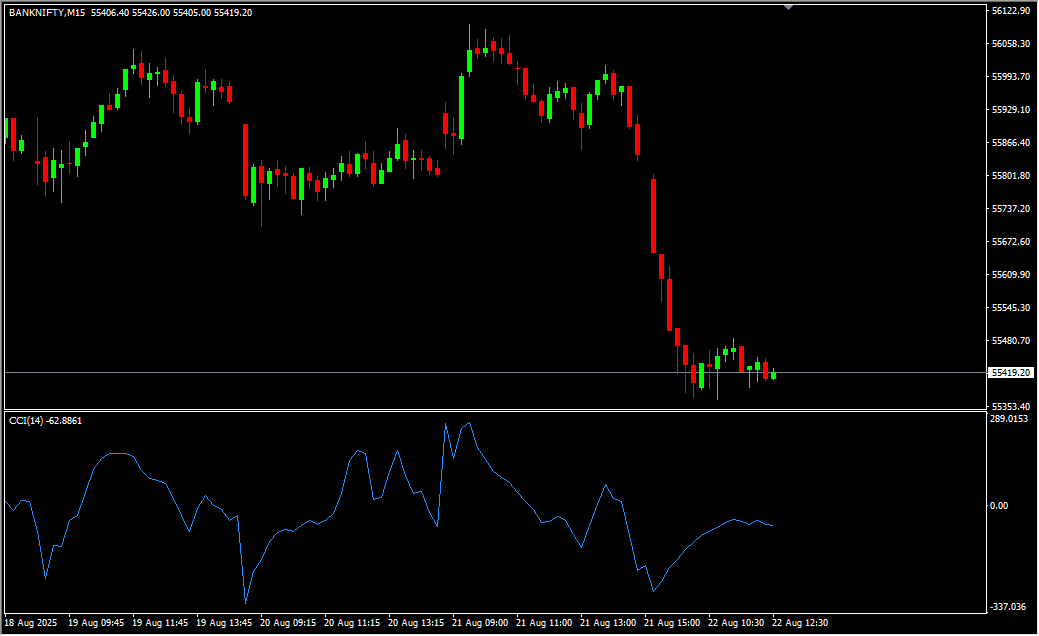Click the 18 Aug 2025 date label
Viewport: 1039px width, 636px height.
[32, 623]
